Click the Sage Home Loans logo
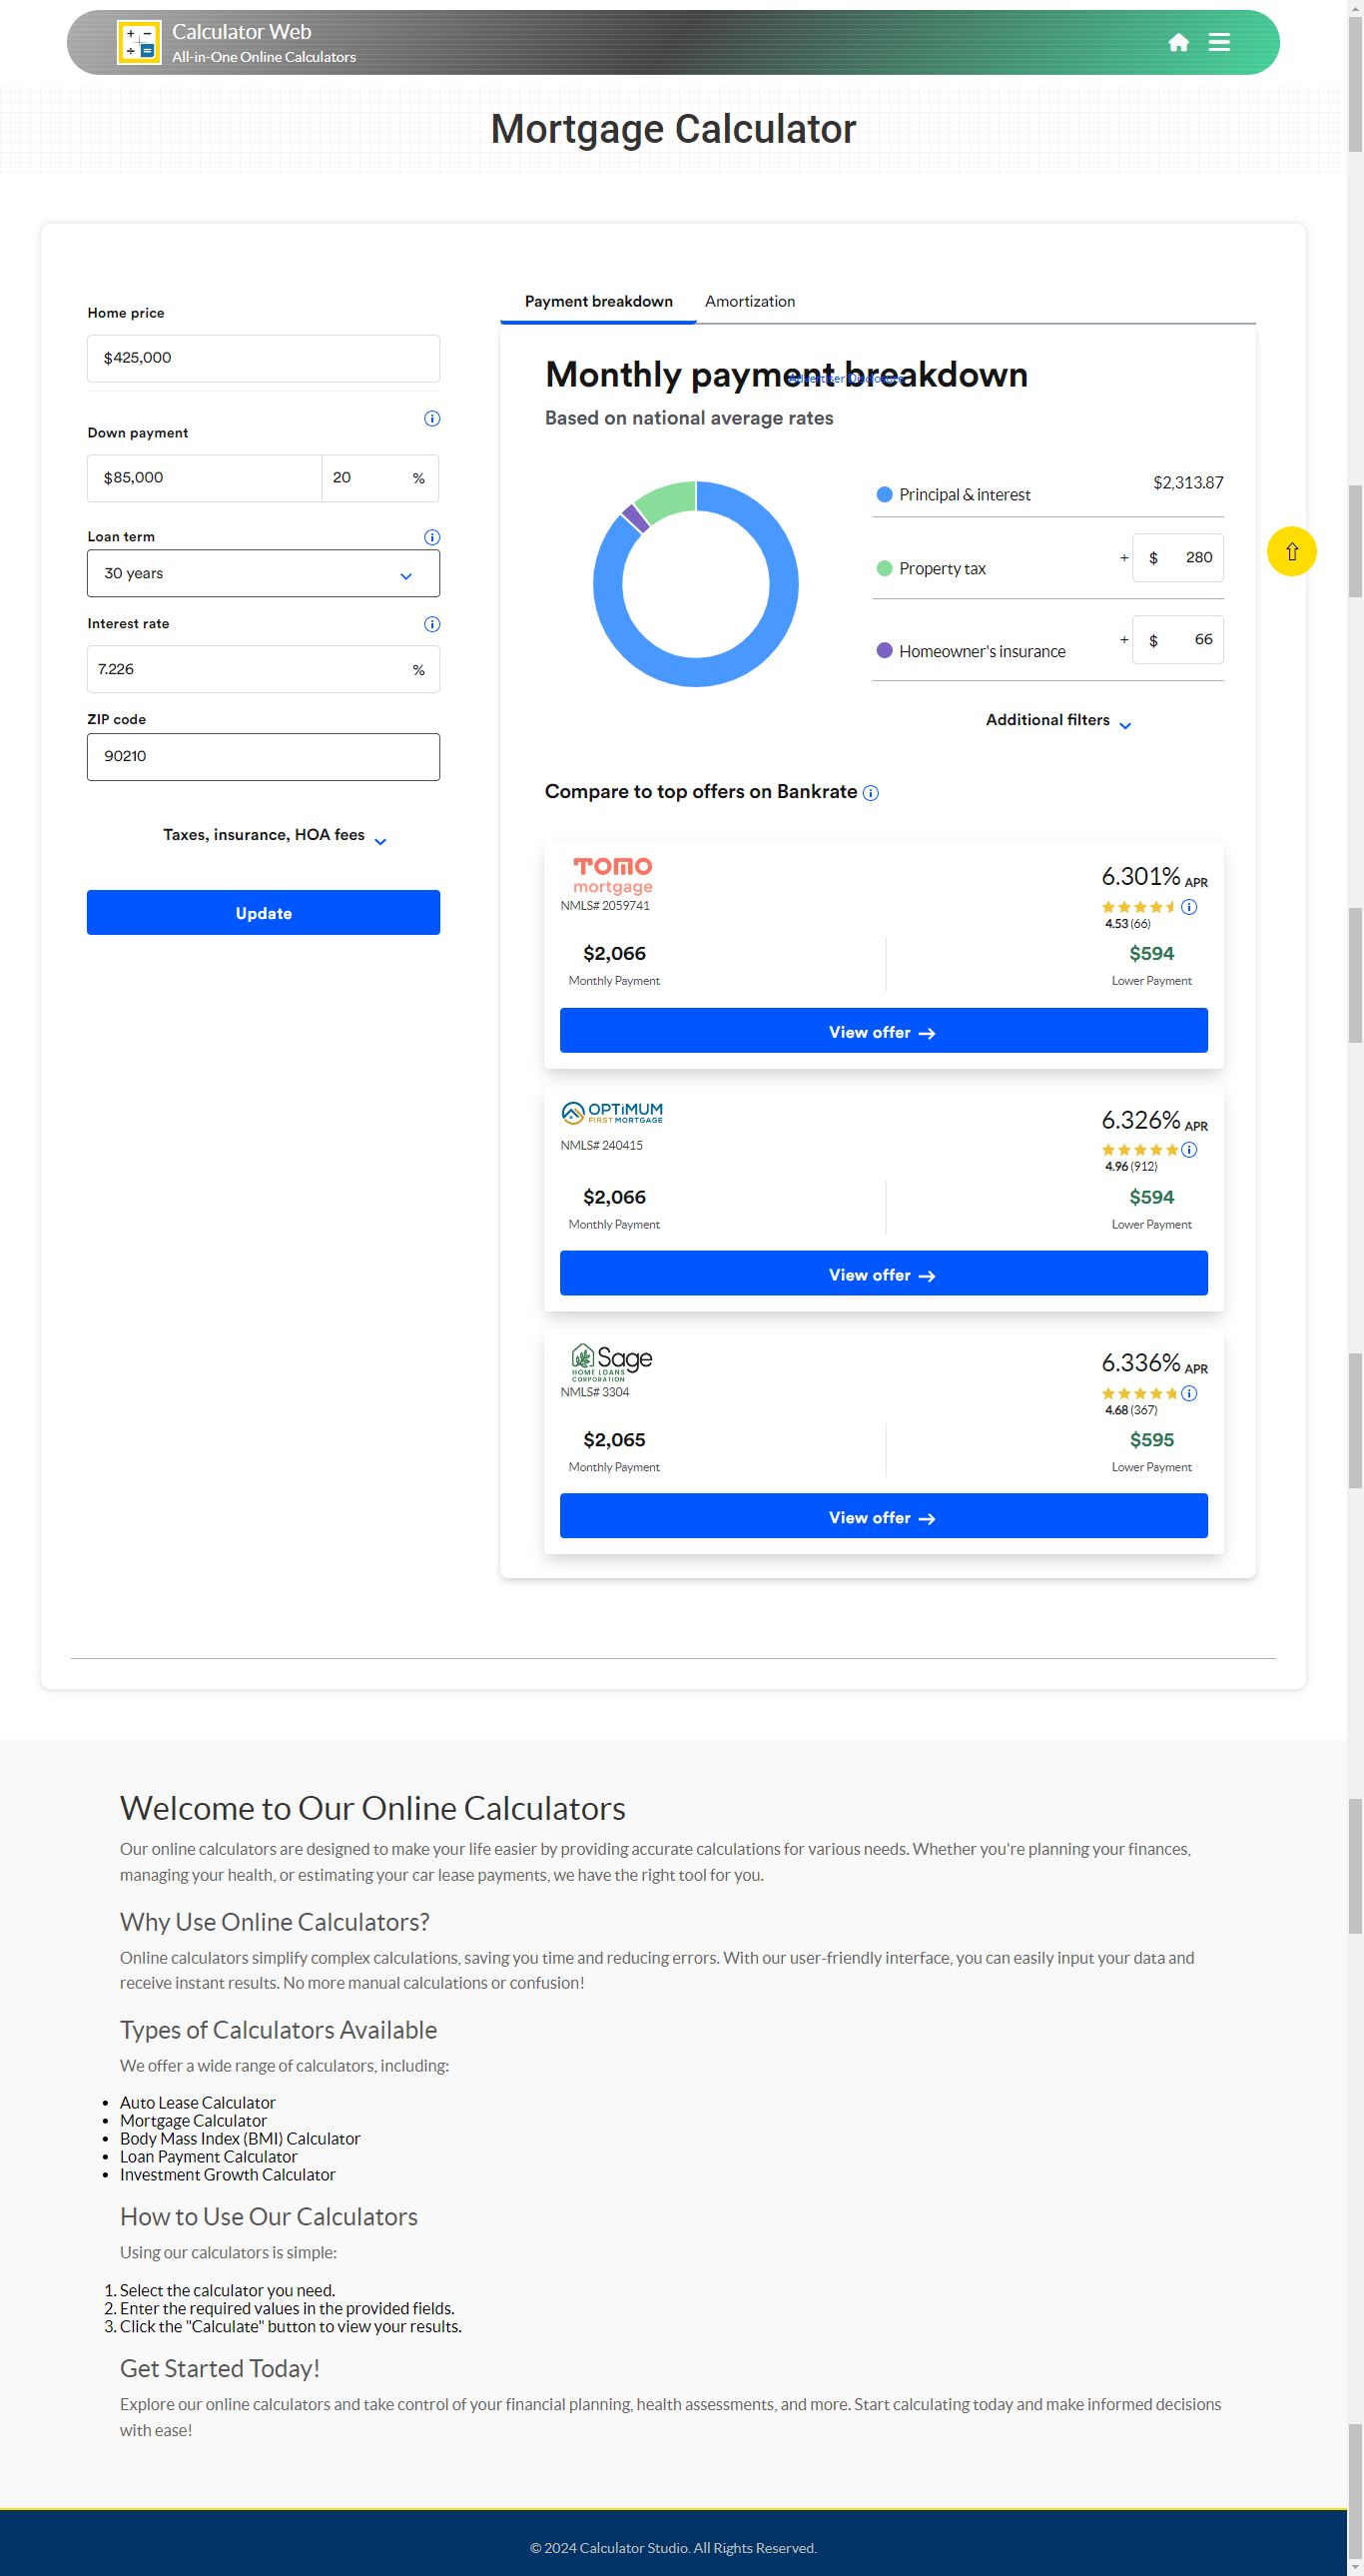The width and height of the screenshot is (1364, 2576). coord(611,1362)
